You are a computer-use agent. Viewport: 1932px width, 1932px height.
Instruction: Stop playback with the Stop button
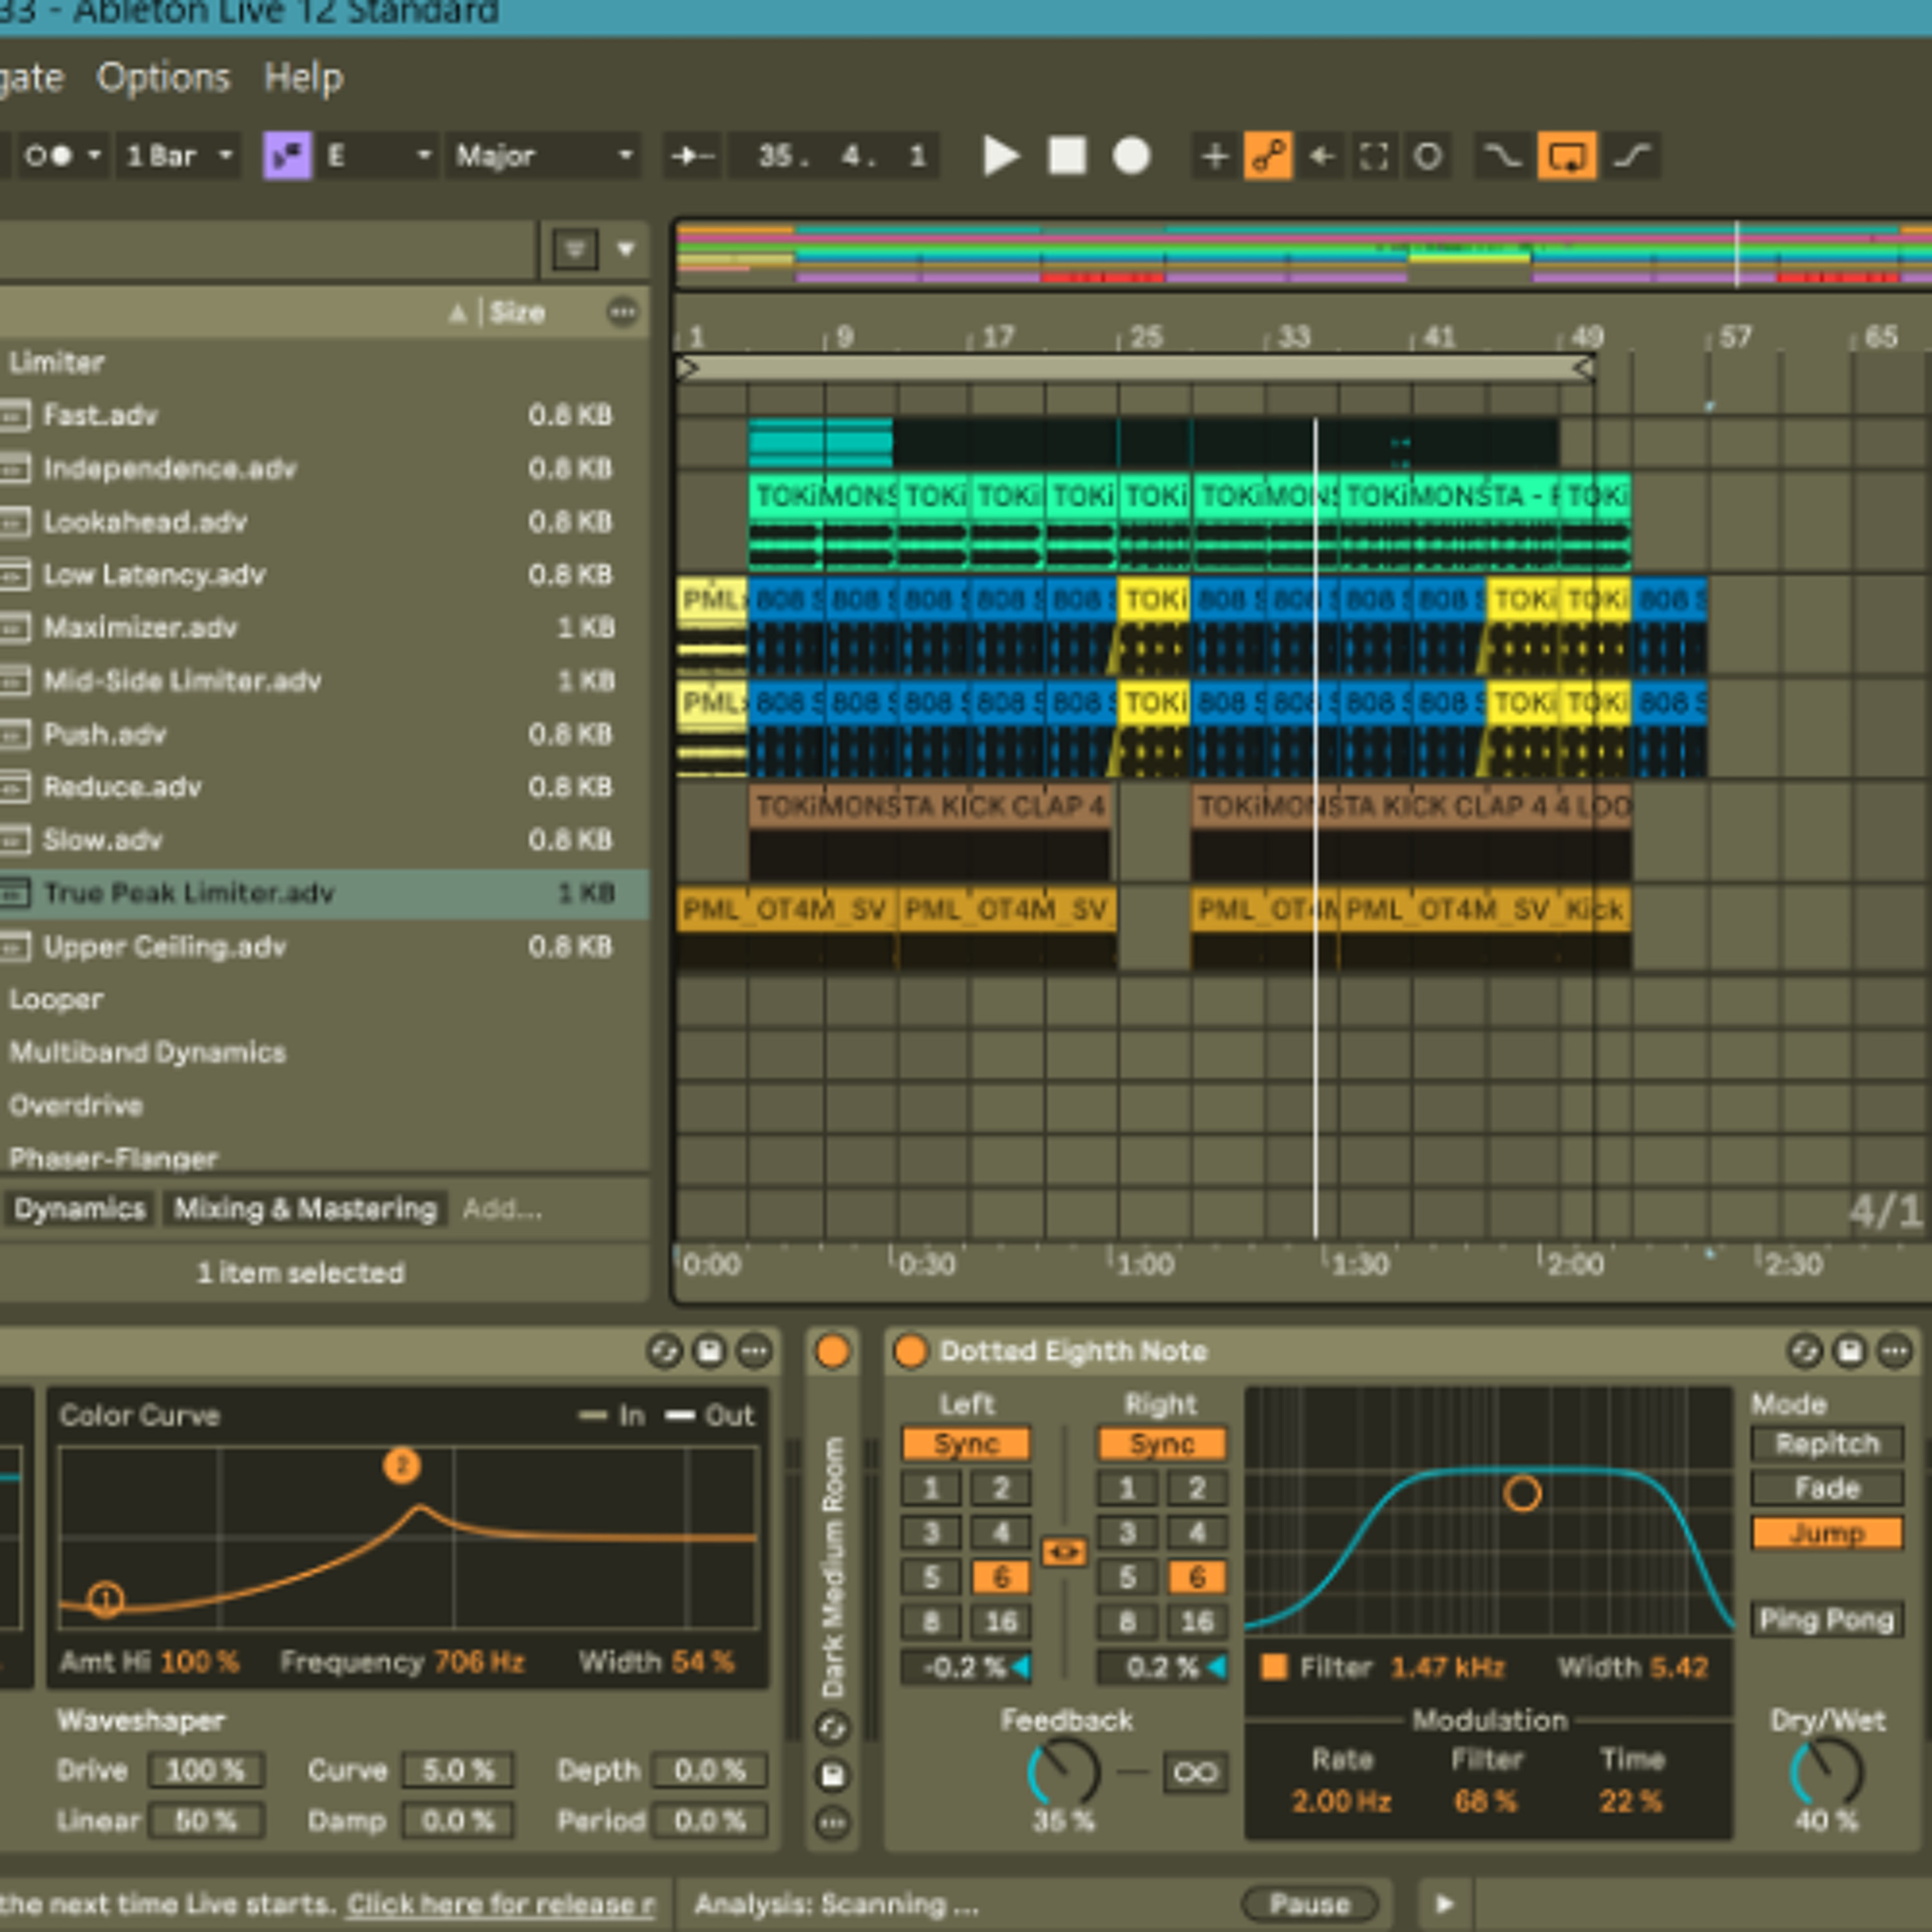[x=1067, y=156]
